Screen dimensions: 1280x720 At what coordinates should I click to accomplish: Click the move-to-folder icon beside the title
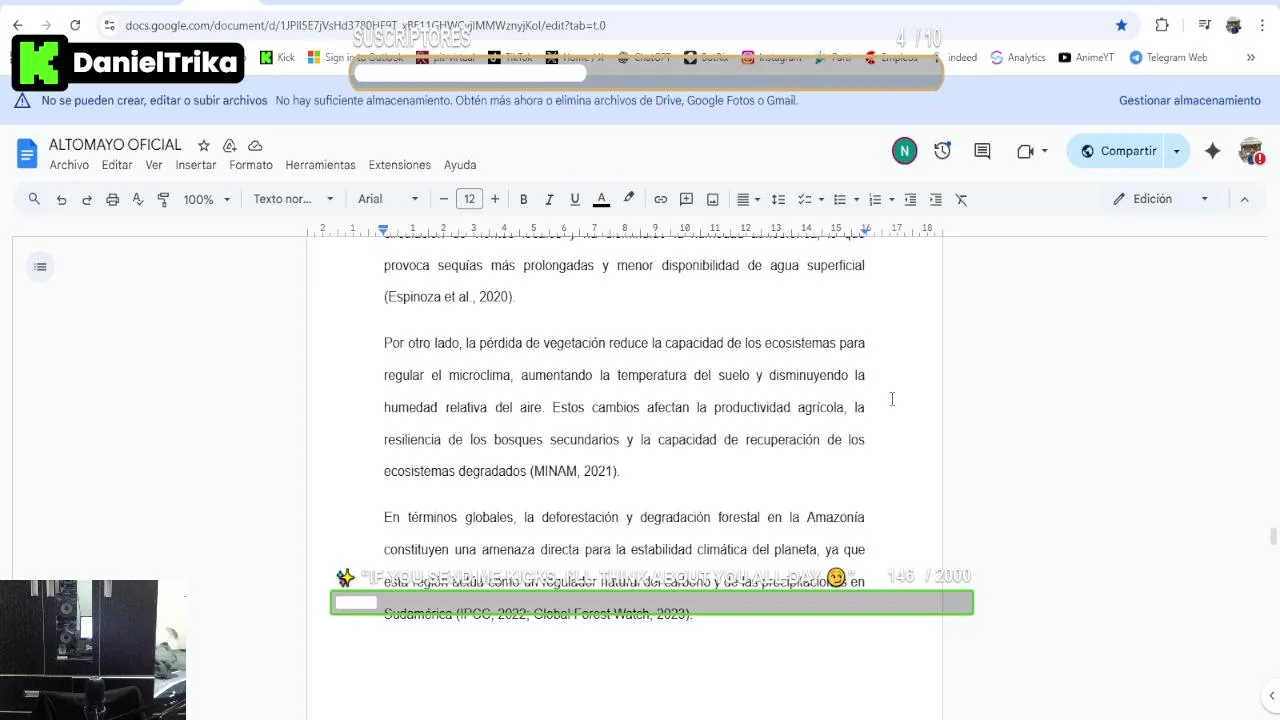(230, 145)
